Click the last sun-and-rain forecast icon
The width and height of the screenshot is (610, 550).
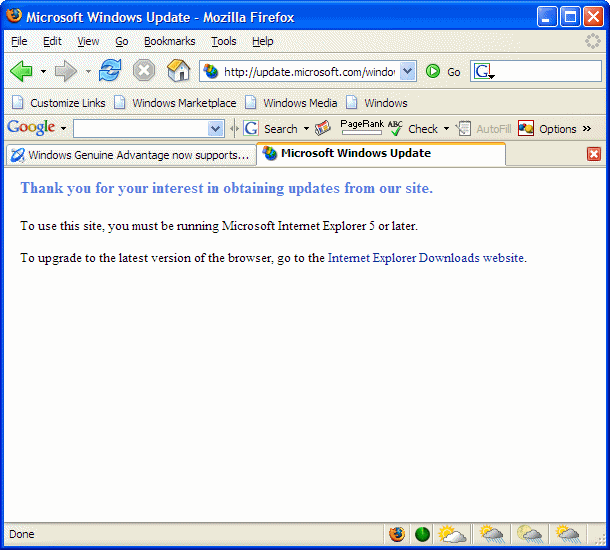(x=568, y=534)
